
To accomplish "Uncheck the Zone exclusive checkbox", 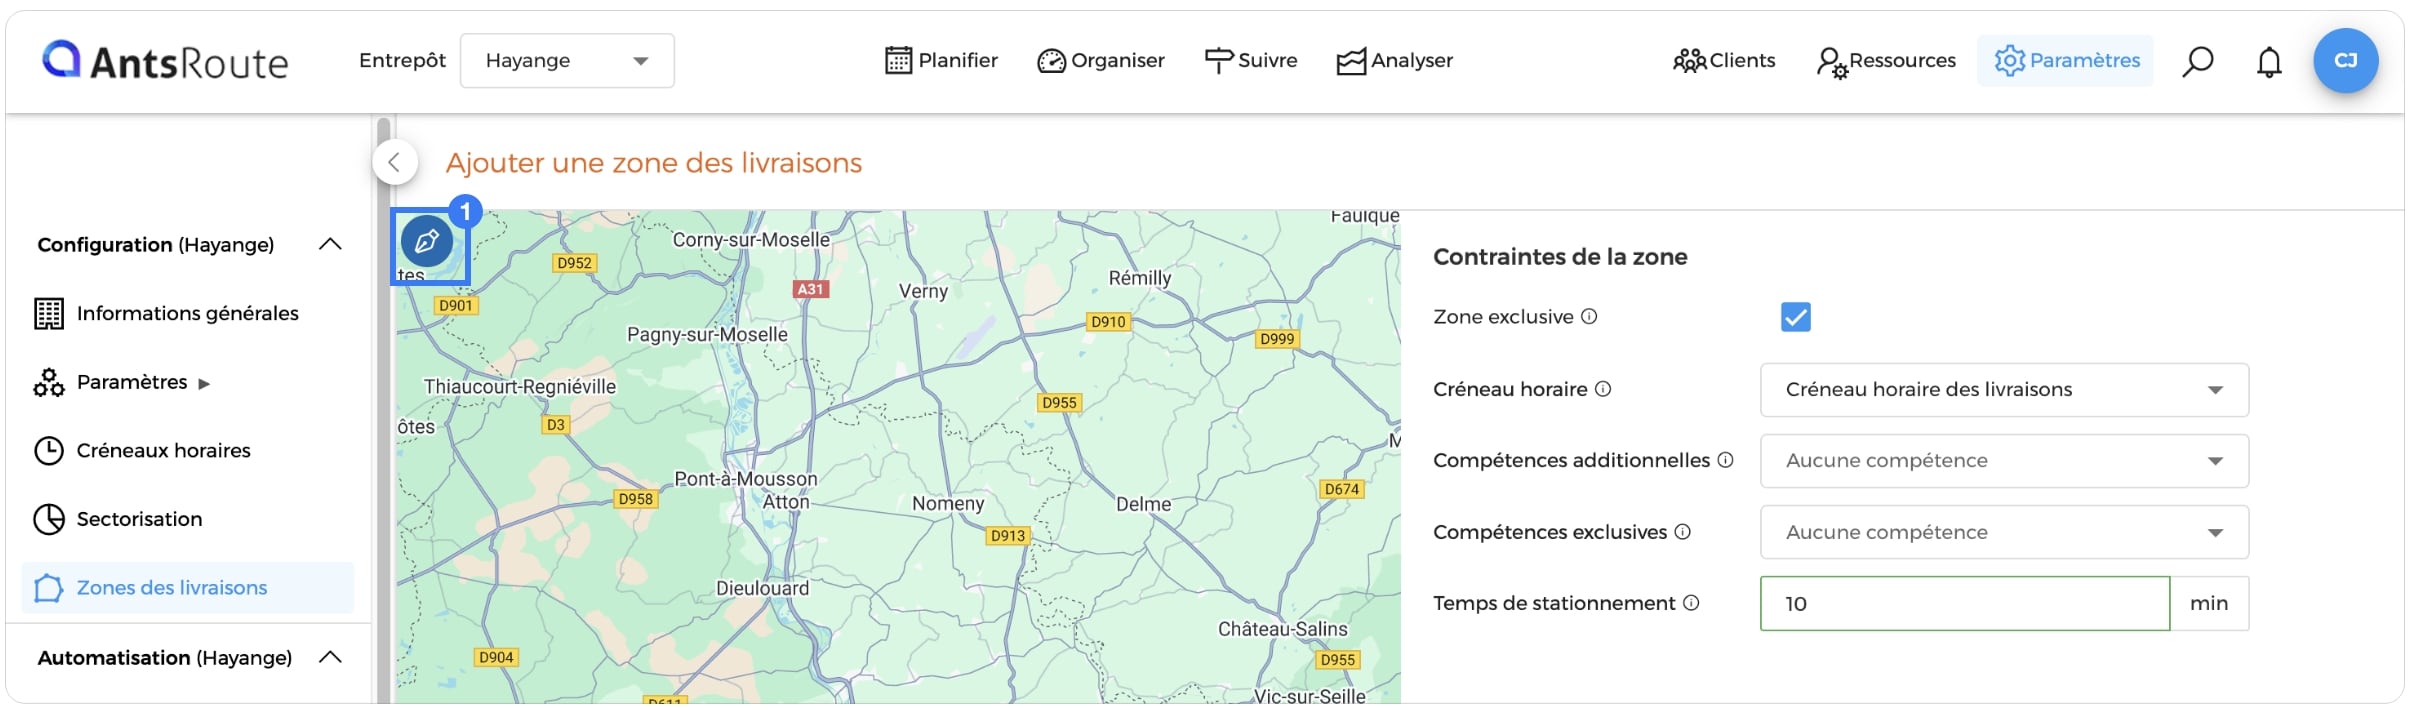I will click(x=1796, y=317).
